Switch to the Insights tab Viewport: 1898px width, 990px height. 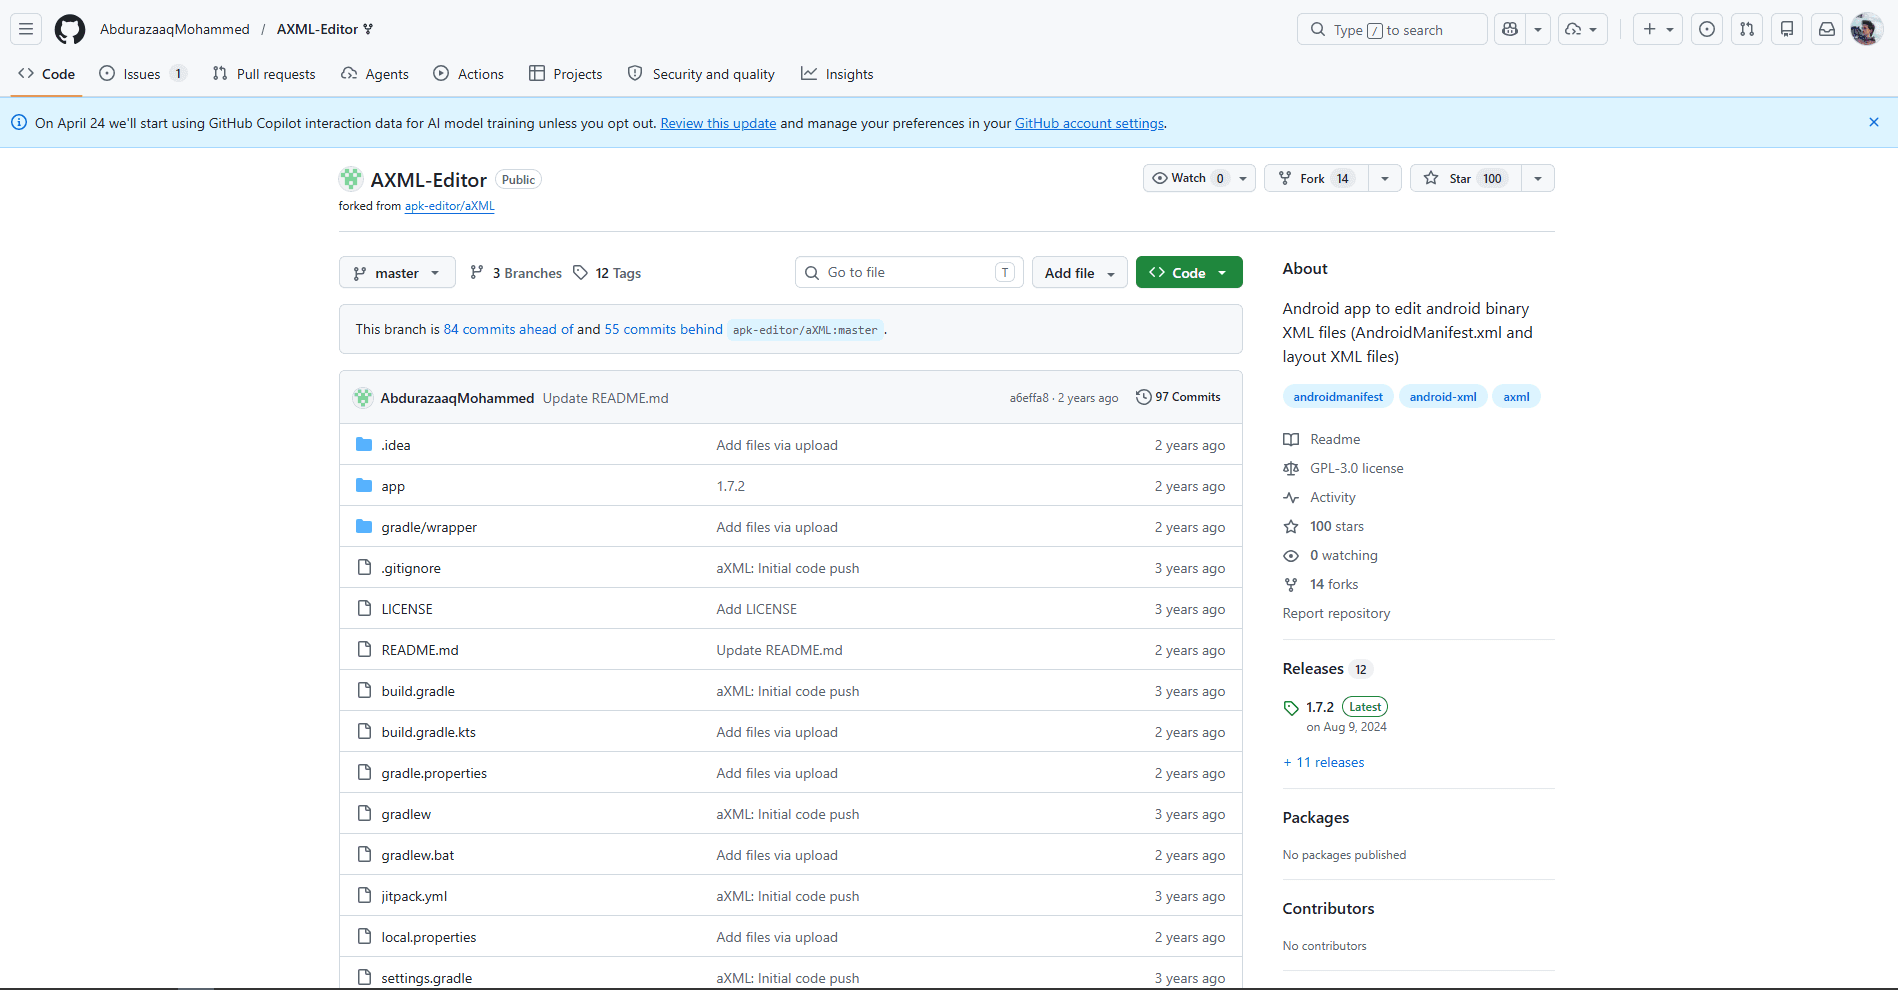click(x=837, y=74)
